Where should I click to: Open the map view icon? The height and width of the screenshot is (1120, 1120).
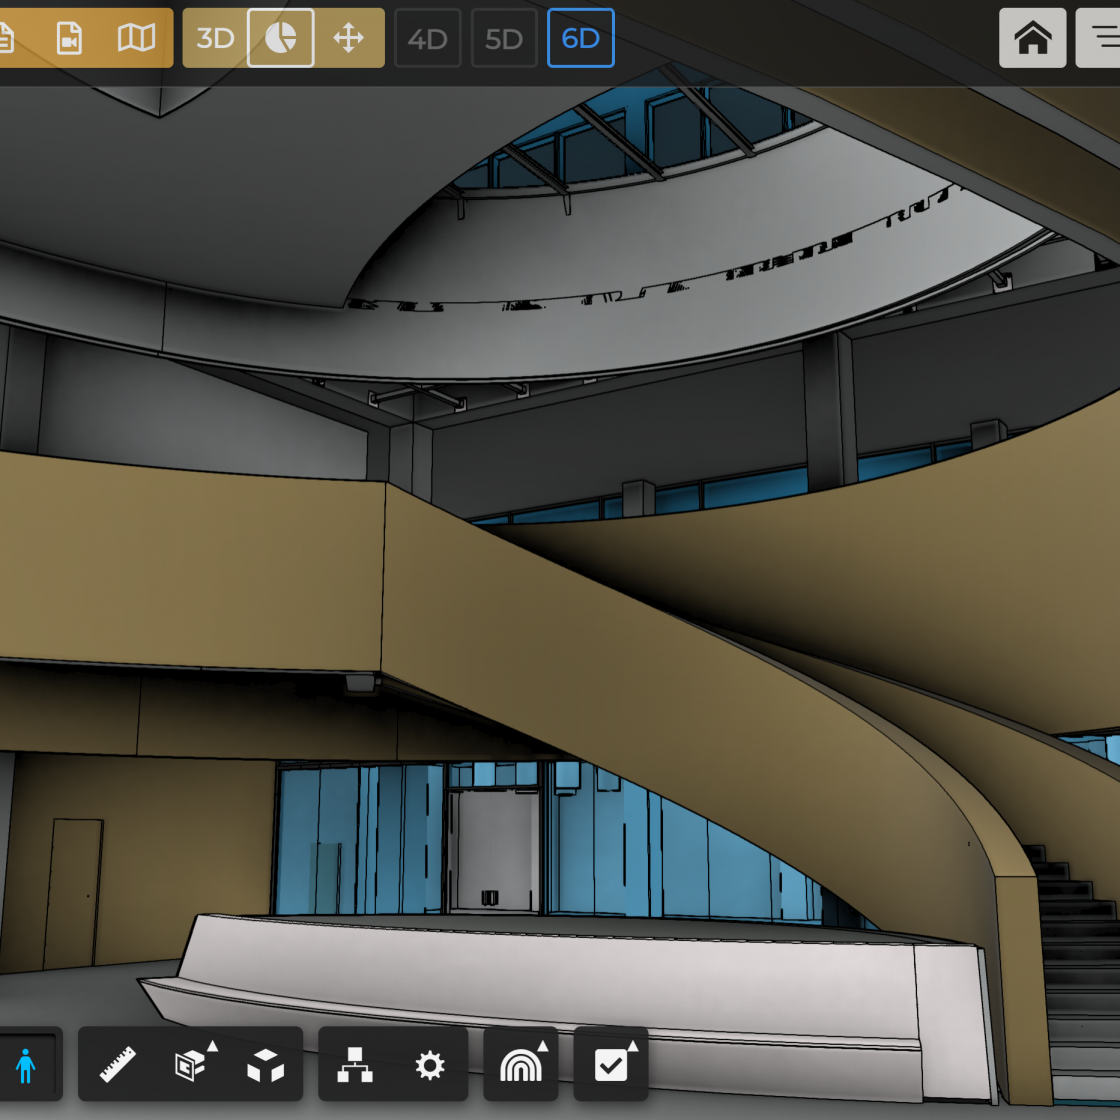point(137,37)
